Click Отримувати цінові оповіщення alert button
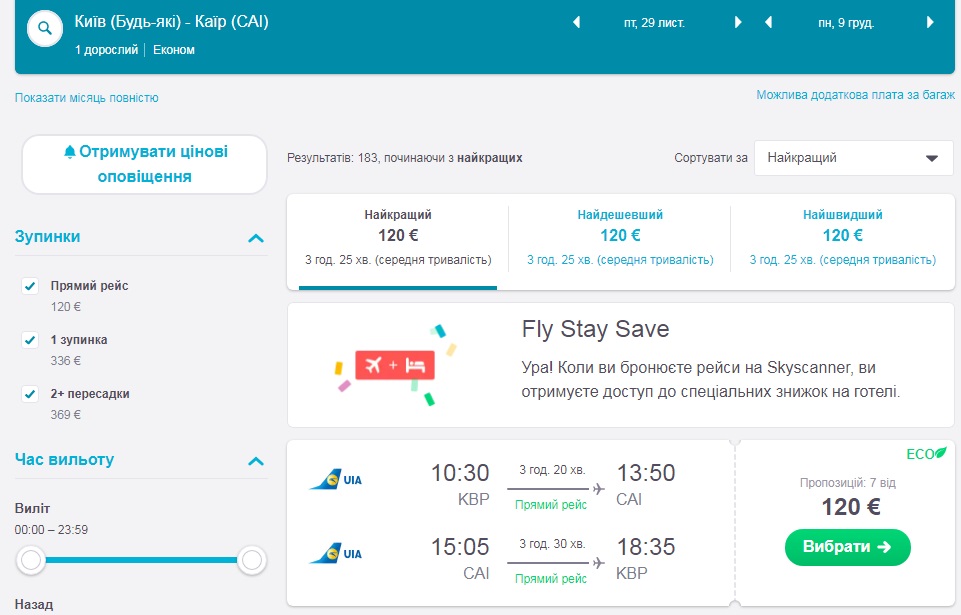This screenshot has width=961, height=615. point(145,164)
